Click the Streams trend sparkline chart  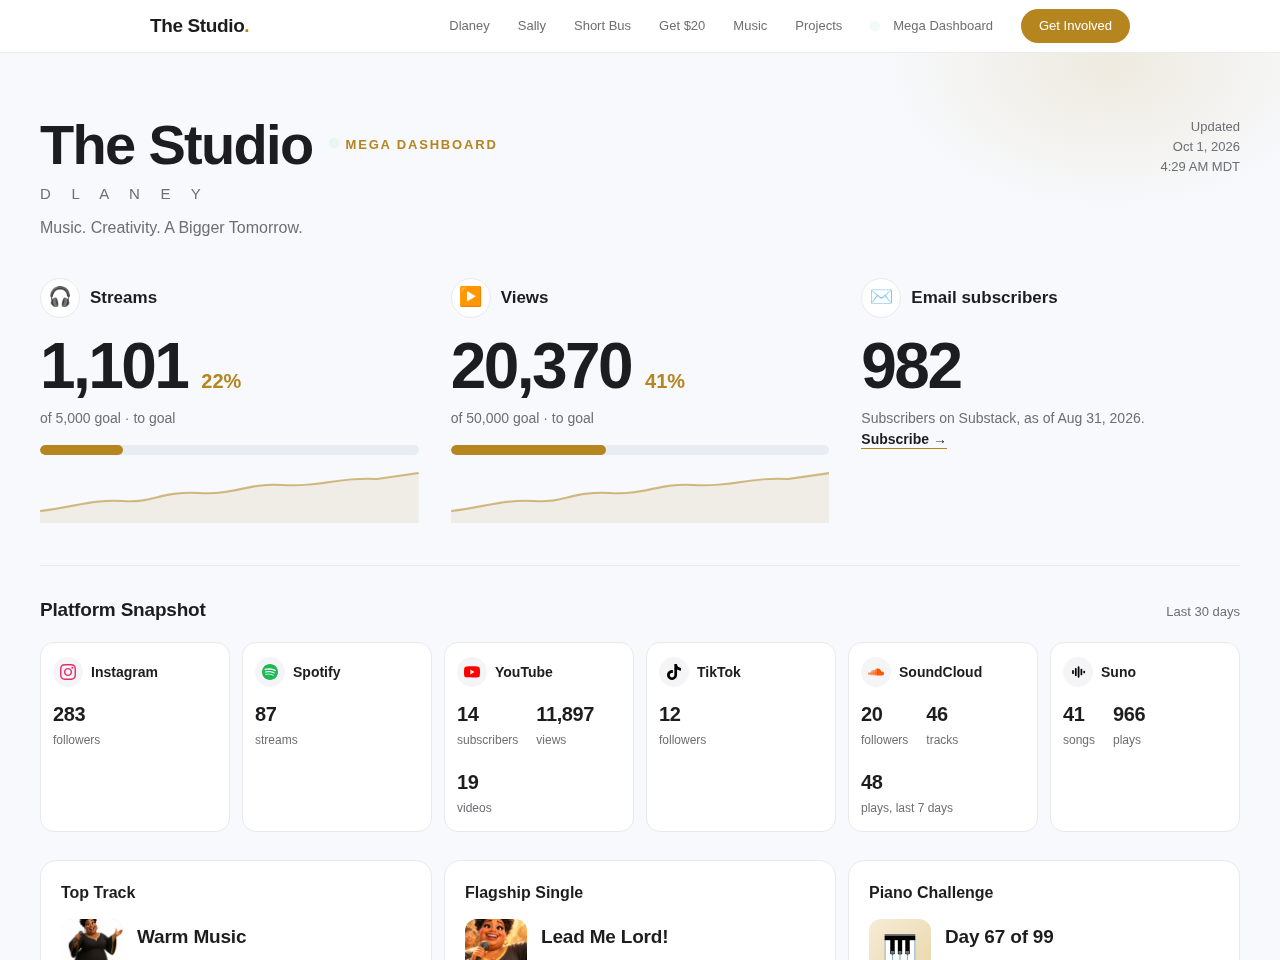[229, 497]
